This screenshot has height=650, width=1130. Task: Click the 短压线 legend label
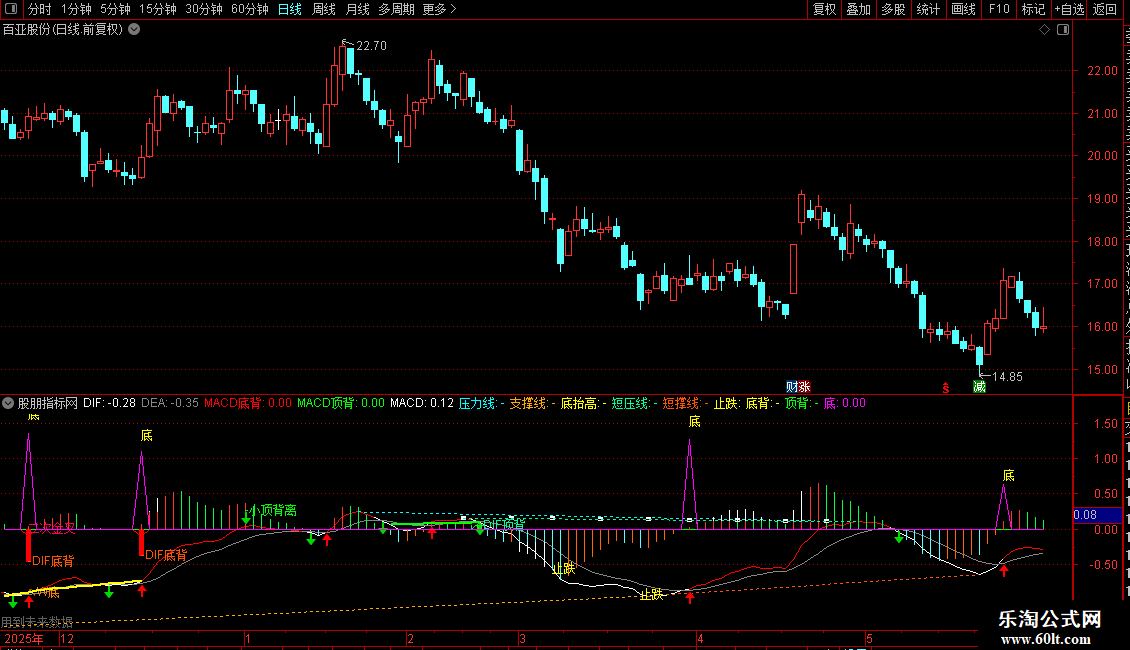[633, 403]
